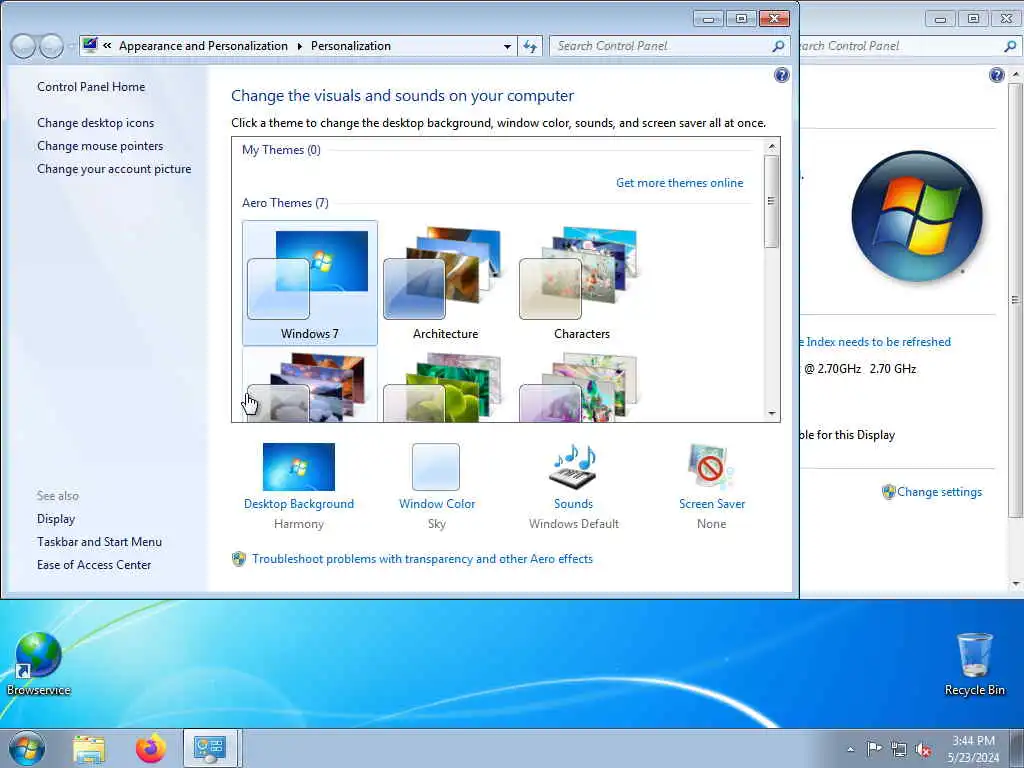
Task: Open the Sounds music notes icon
Action: point(573,466)
